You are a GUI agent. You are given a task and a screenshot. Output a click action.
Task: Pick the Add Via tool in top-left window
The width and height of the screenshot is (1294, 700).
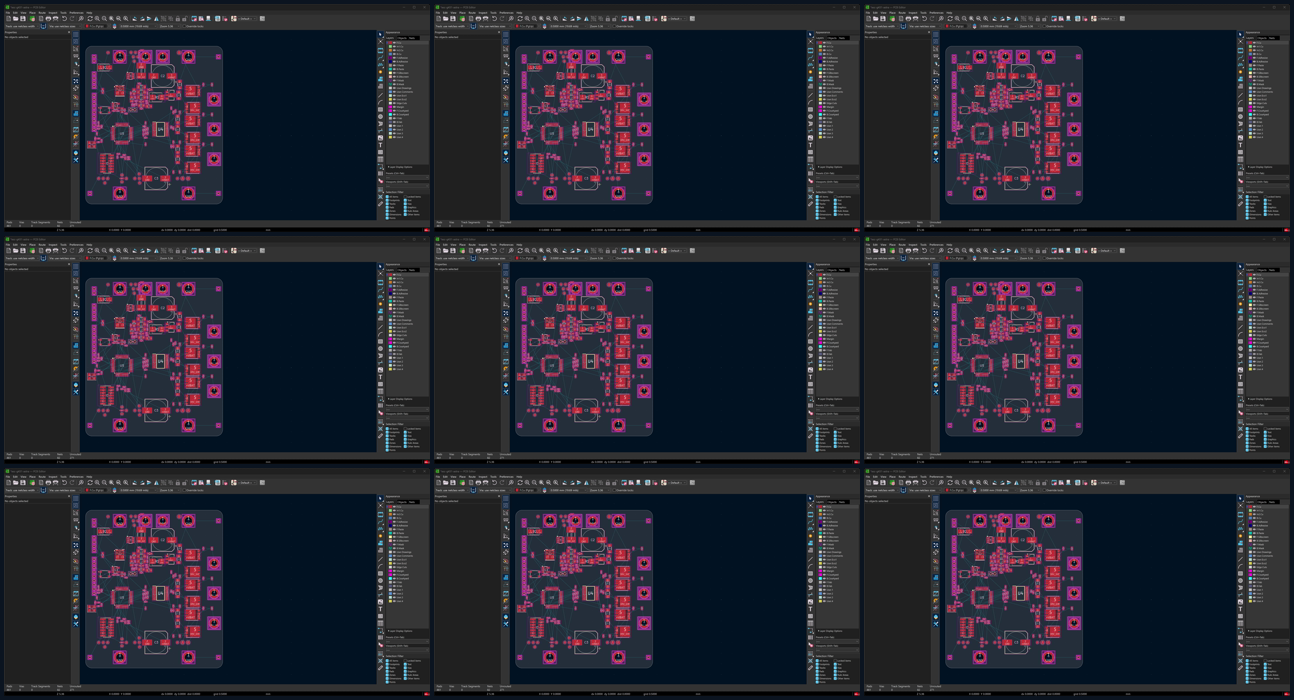380,72
